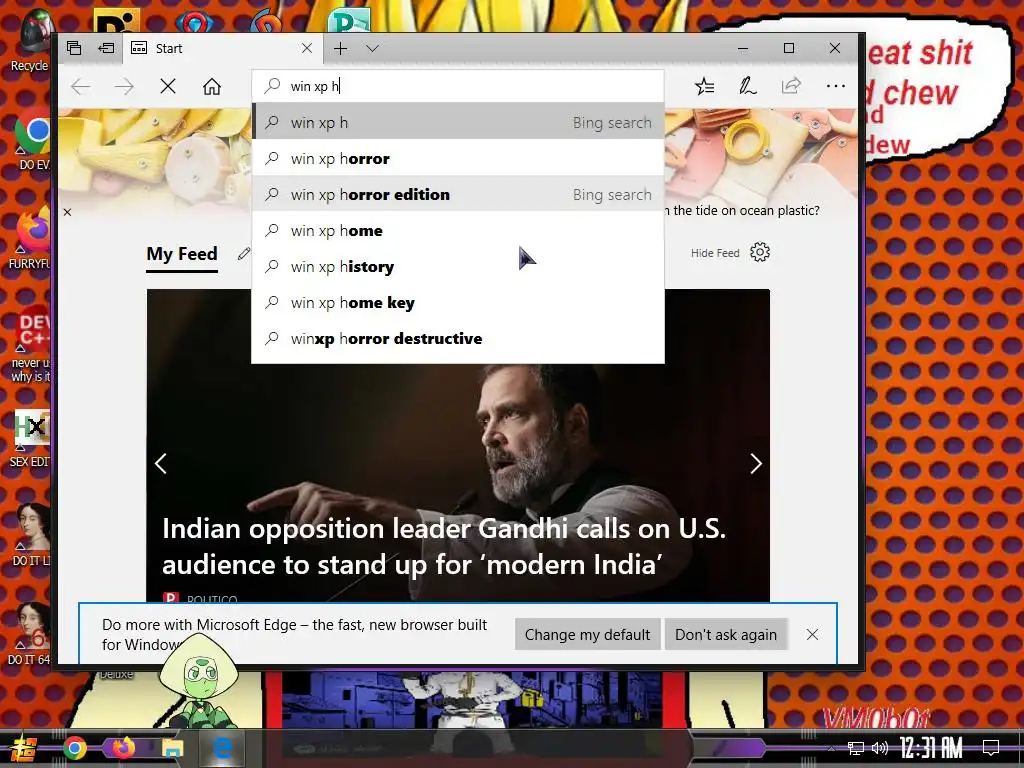Open the DO IT L portrait shortcut

click(x=31, y=534)
